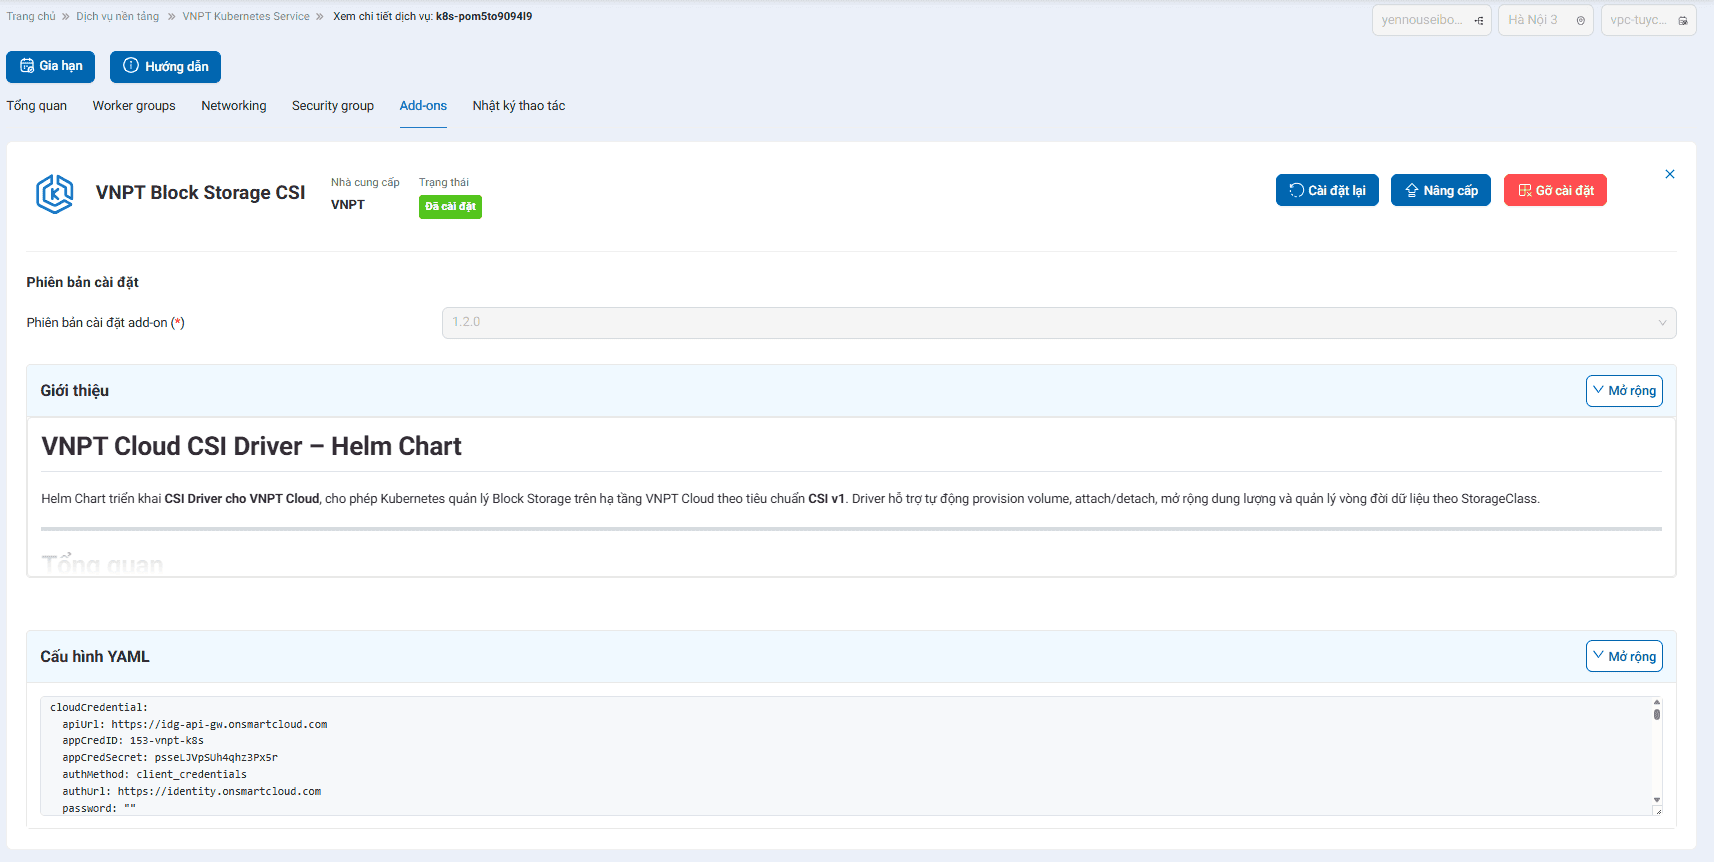
Task: Click the project tree icon beside yennouseibo
Action: click(x=1479, y=21)
